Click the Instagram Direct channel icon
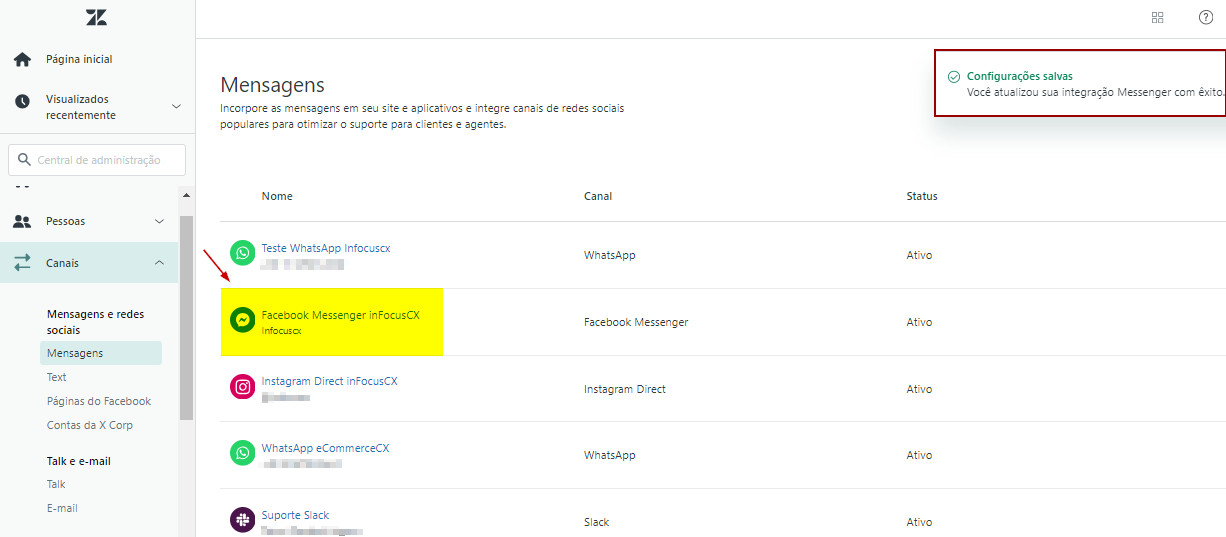 point(242,387)
